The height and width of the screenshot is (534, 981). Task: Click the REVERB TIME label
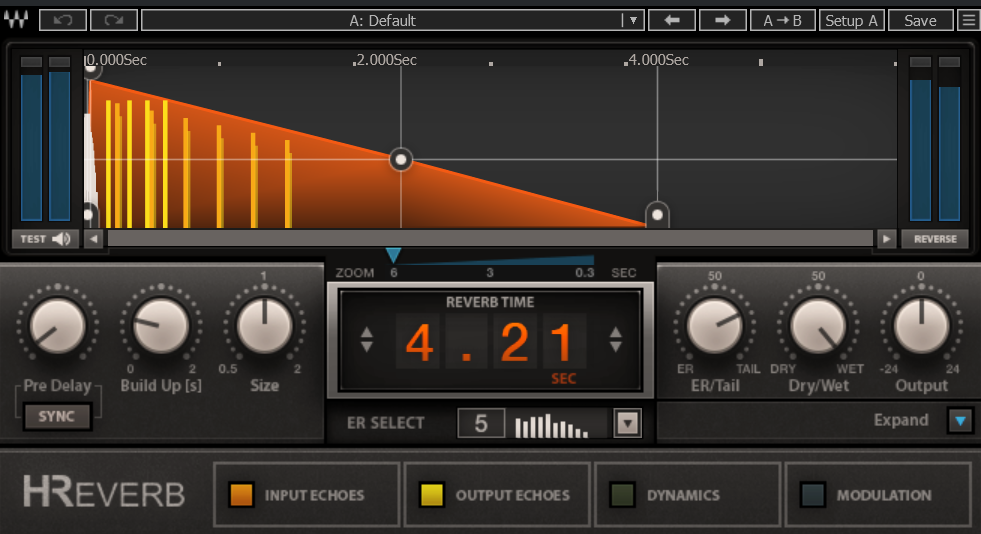coord(490,302)
